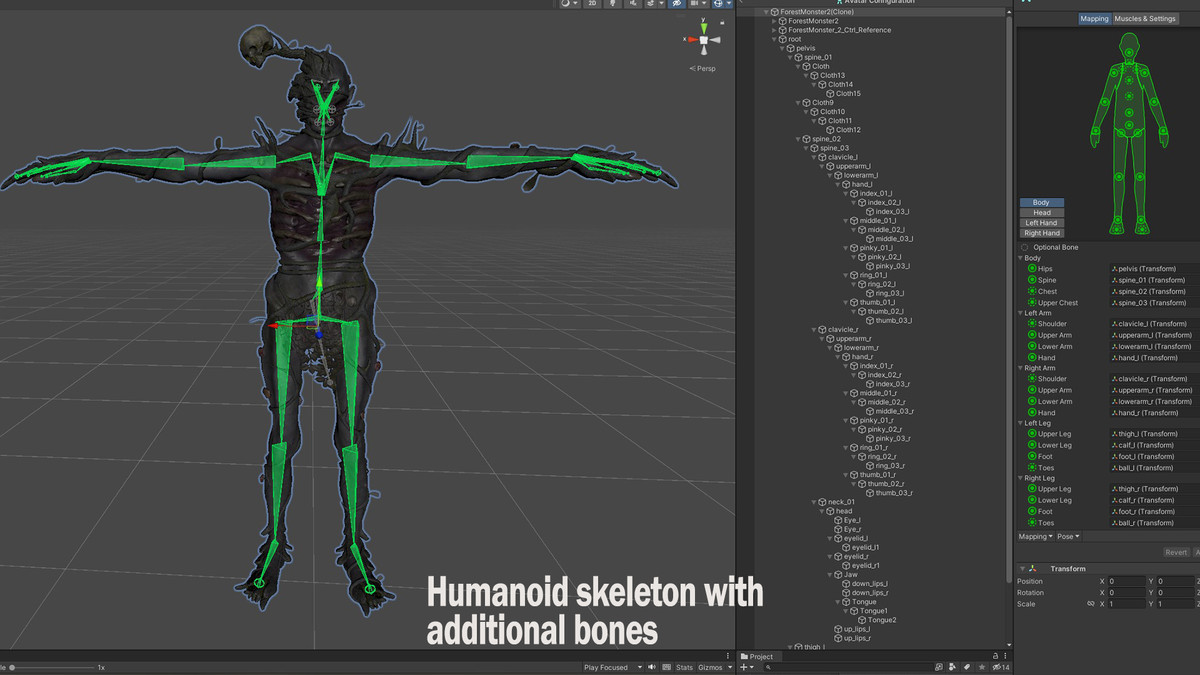Click Project panel search field
This screenshot has height=675, width=1200.
pyautogui.click(x=850, y=667)
